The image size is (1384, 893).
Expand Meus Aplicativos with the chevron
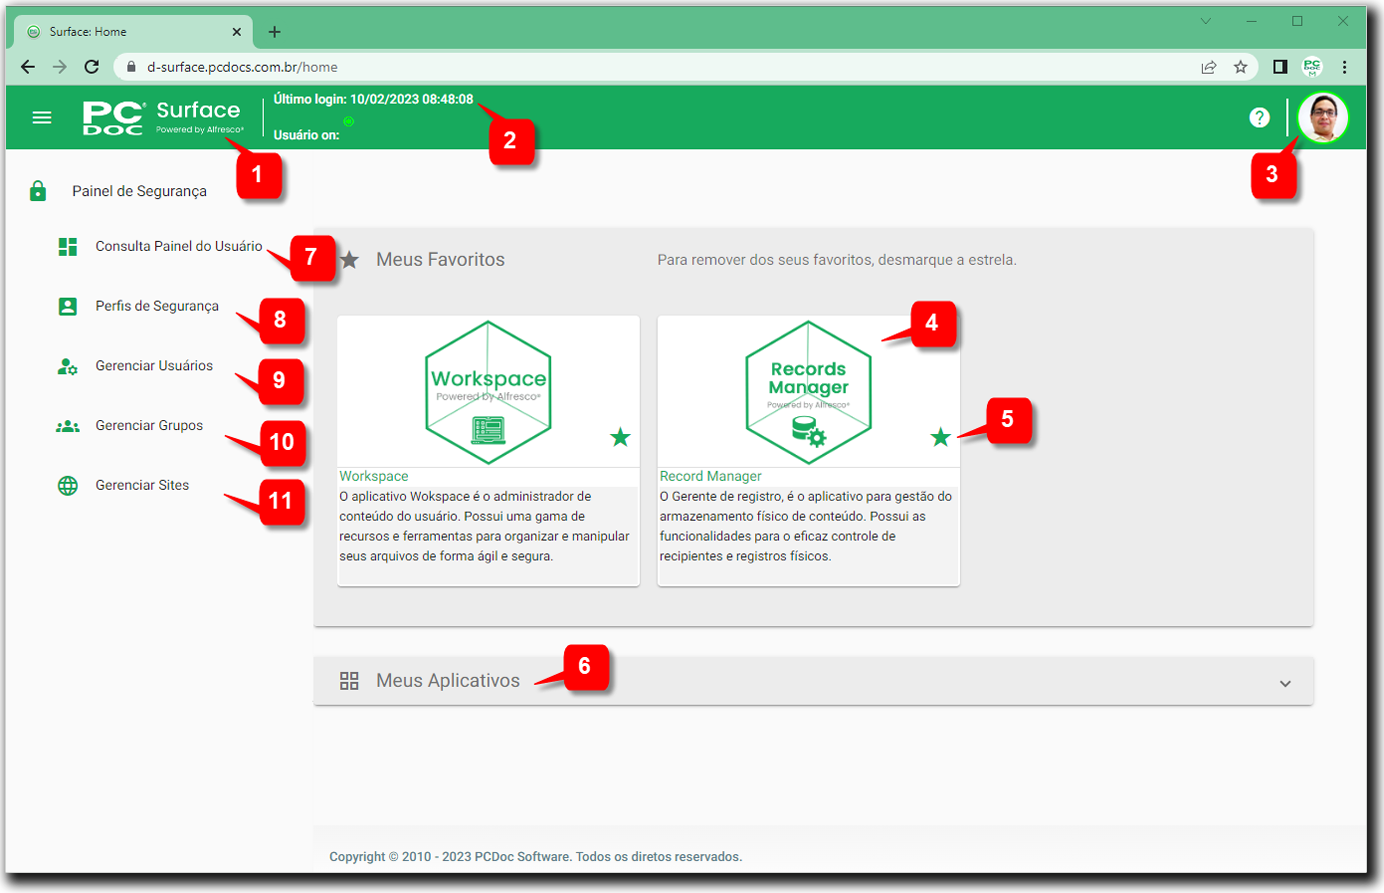point(1285,684)
